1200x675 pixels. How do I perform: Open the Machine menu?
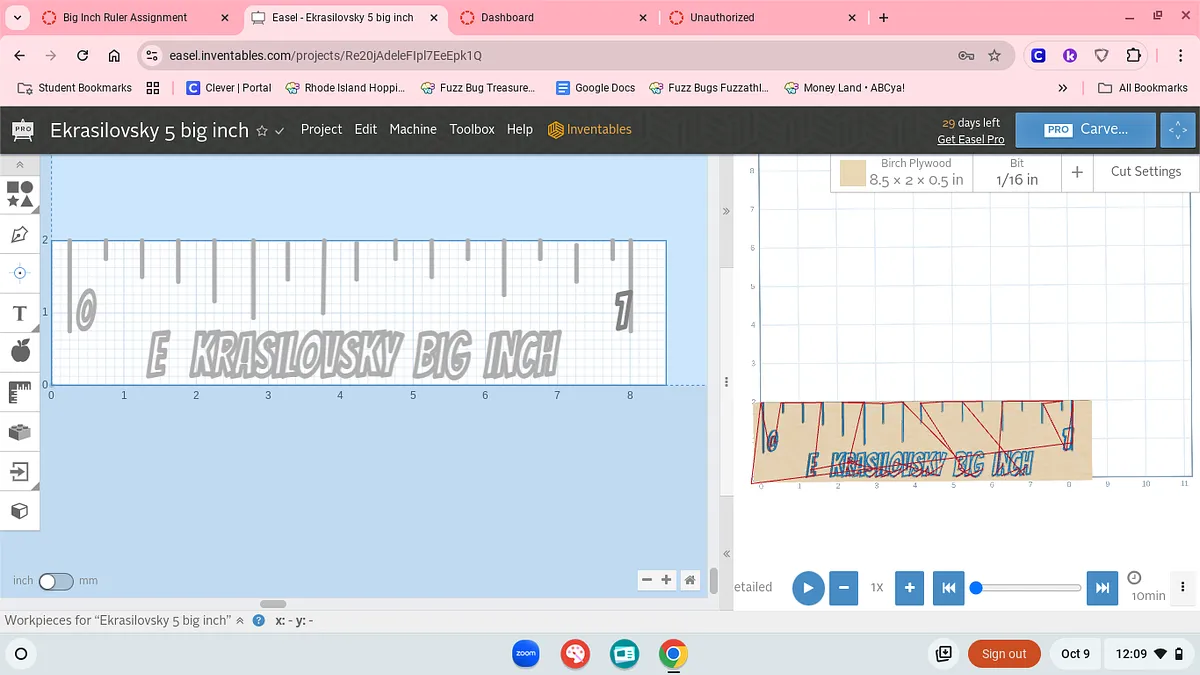413,129
